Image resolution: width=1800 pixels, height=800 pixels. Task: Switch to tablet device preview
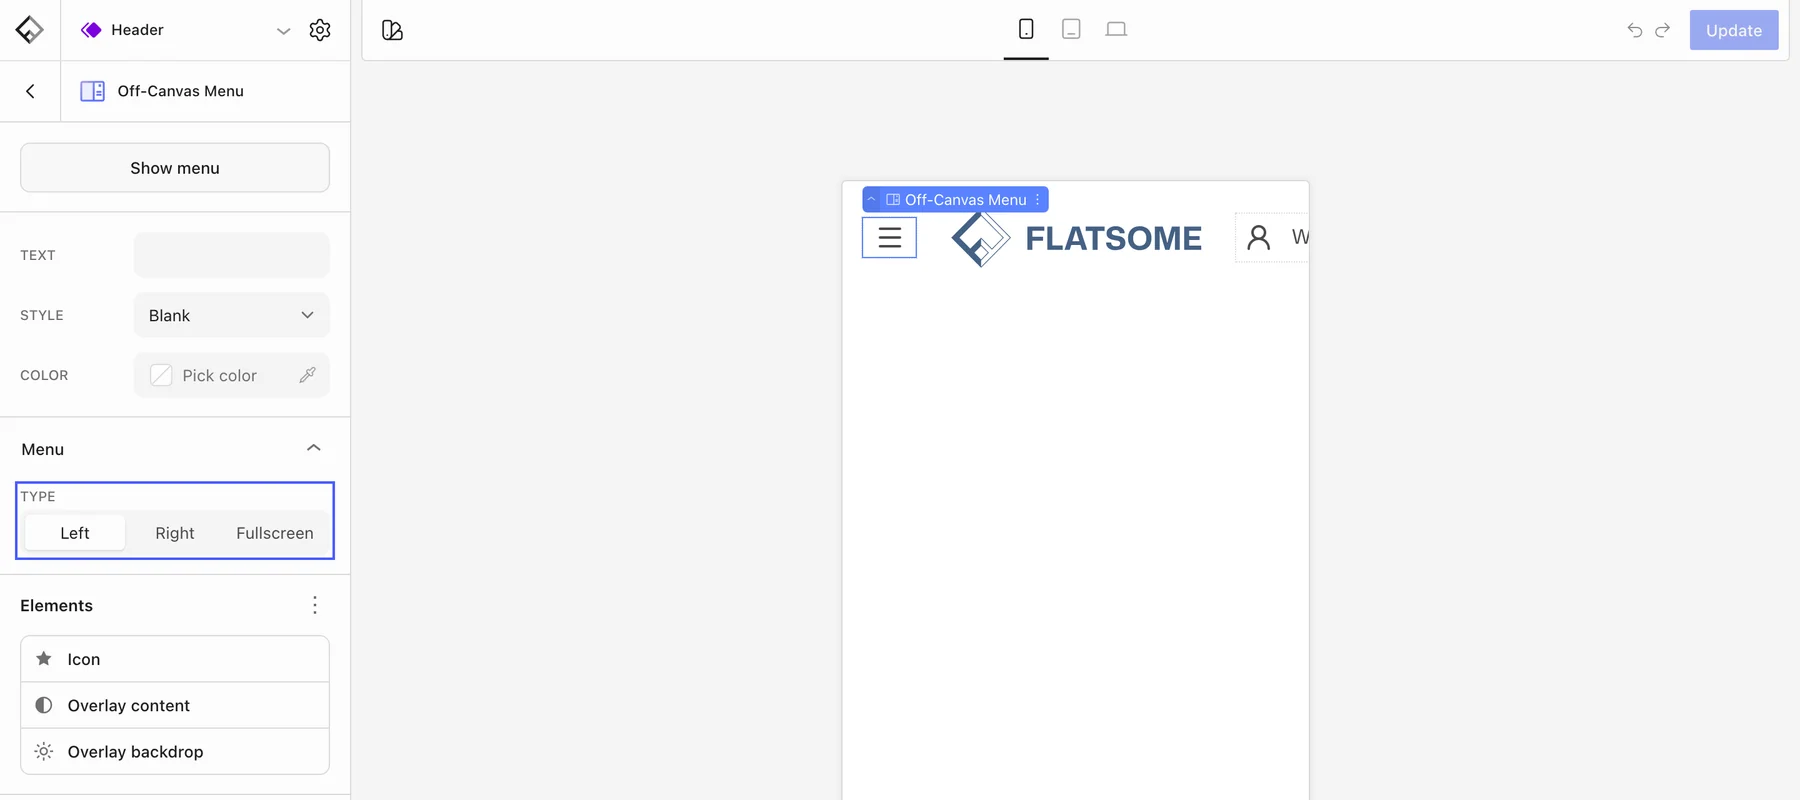(x=1071, y=29)
